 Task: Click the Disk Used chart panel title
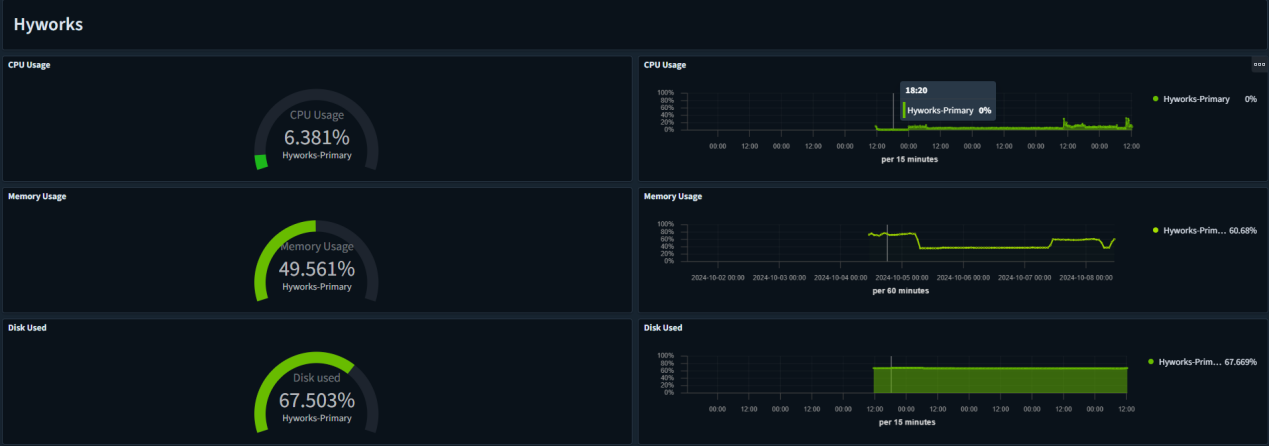(663, 327)
